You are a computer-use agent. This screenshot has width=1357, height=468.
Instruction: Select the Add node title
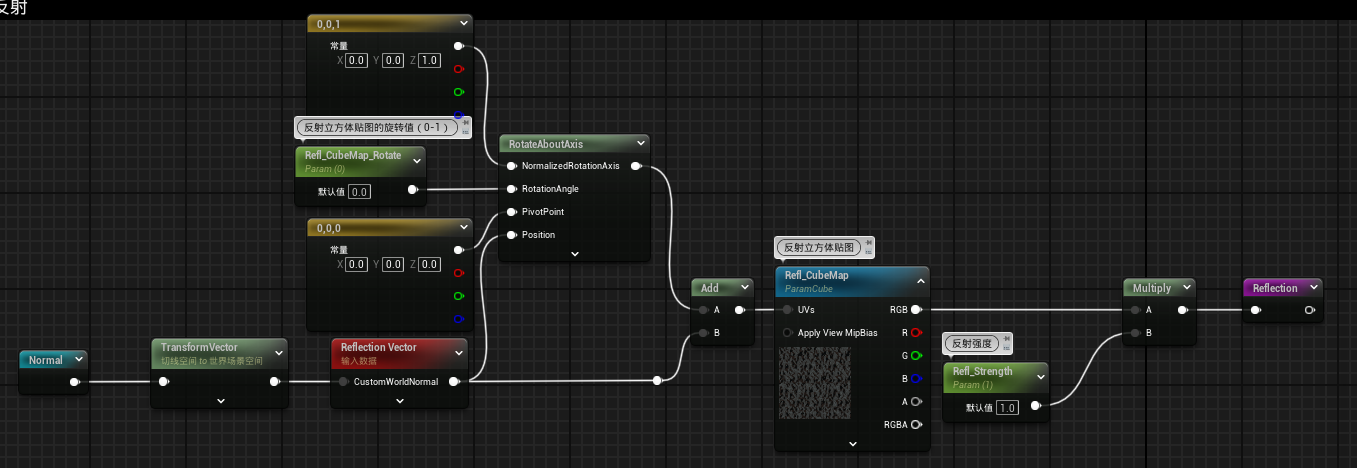tap(710, 288)
